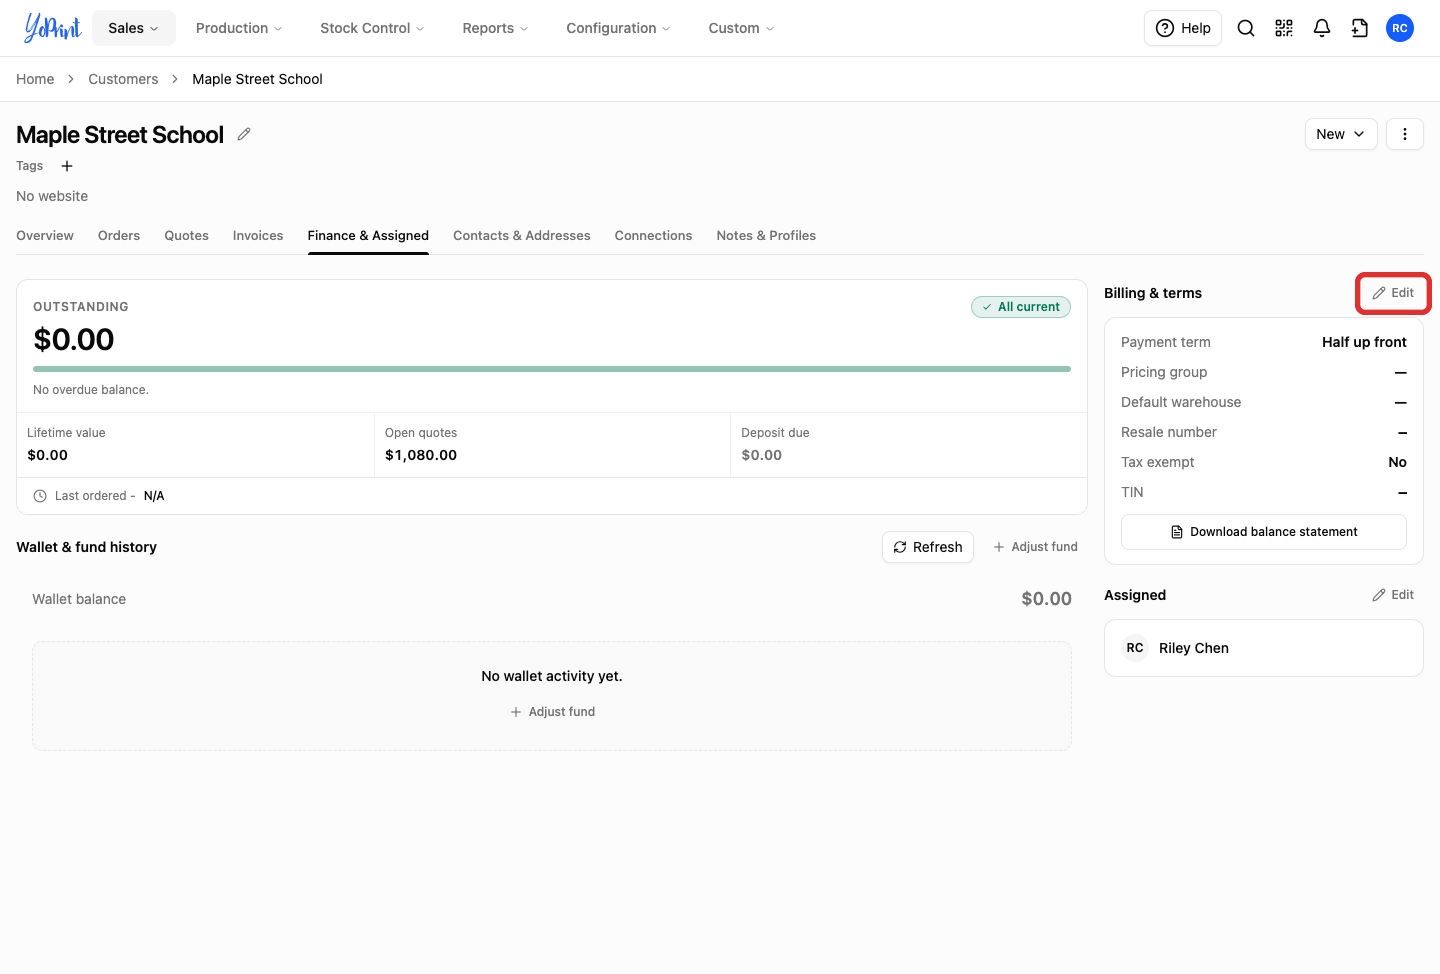
Task: Open the New dropdown button
Action: point(1341,134)
